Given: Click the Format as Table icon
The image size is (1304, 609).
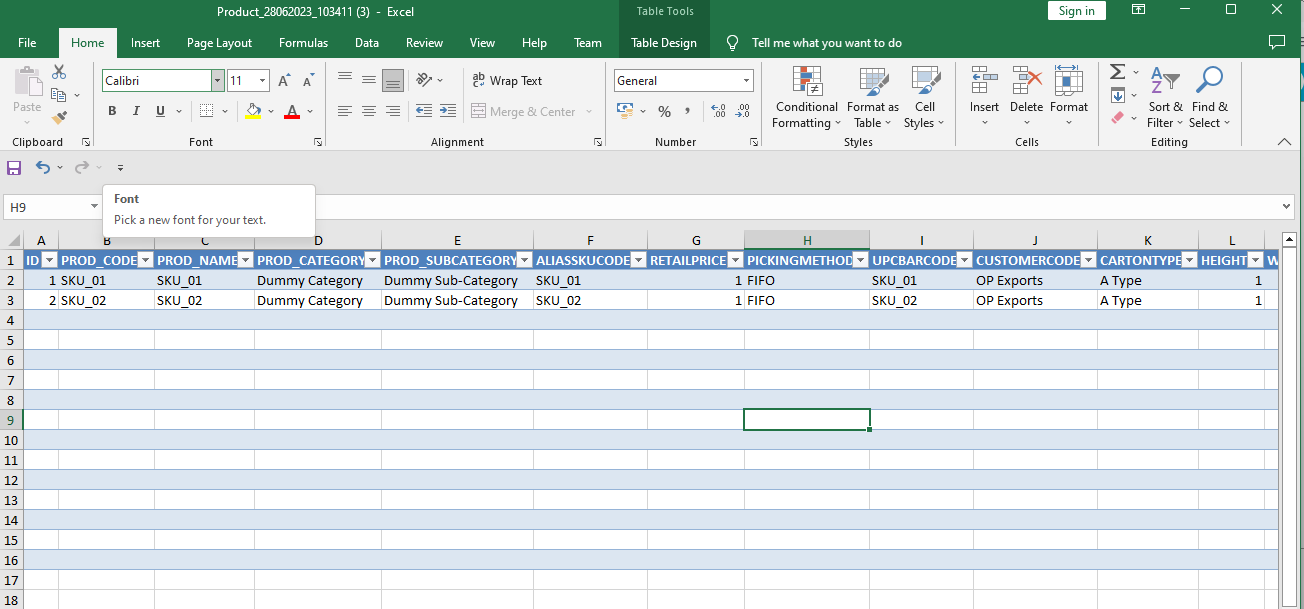Looking at the screenshot, I should click(x=872, y=98).
